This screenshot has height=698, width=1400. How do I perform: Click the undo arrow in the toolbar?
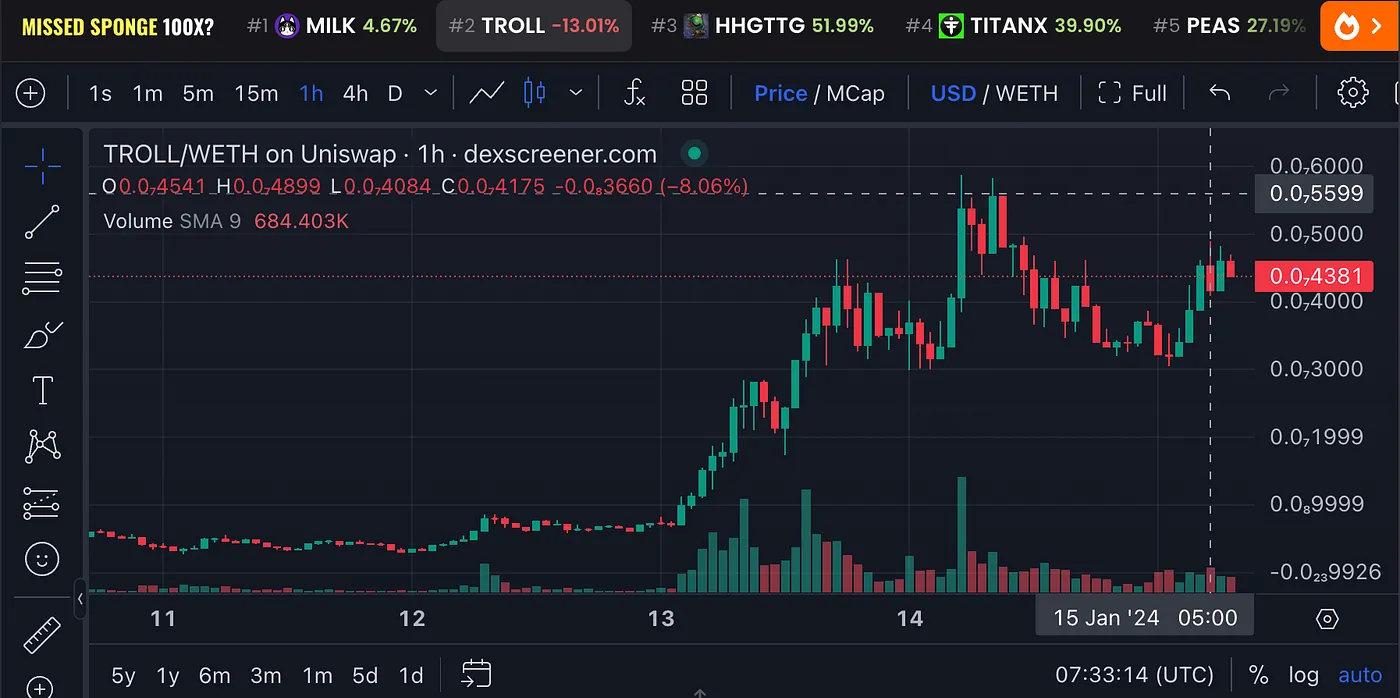pyautogui.click(x=1219, y=92)
